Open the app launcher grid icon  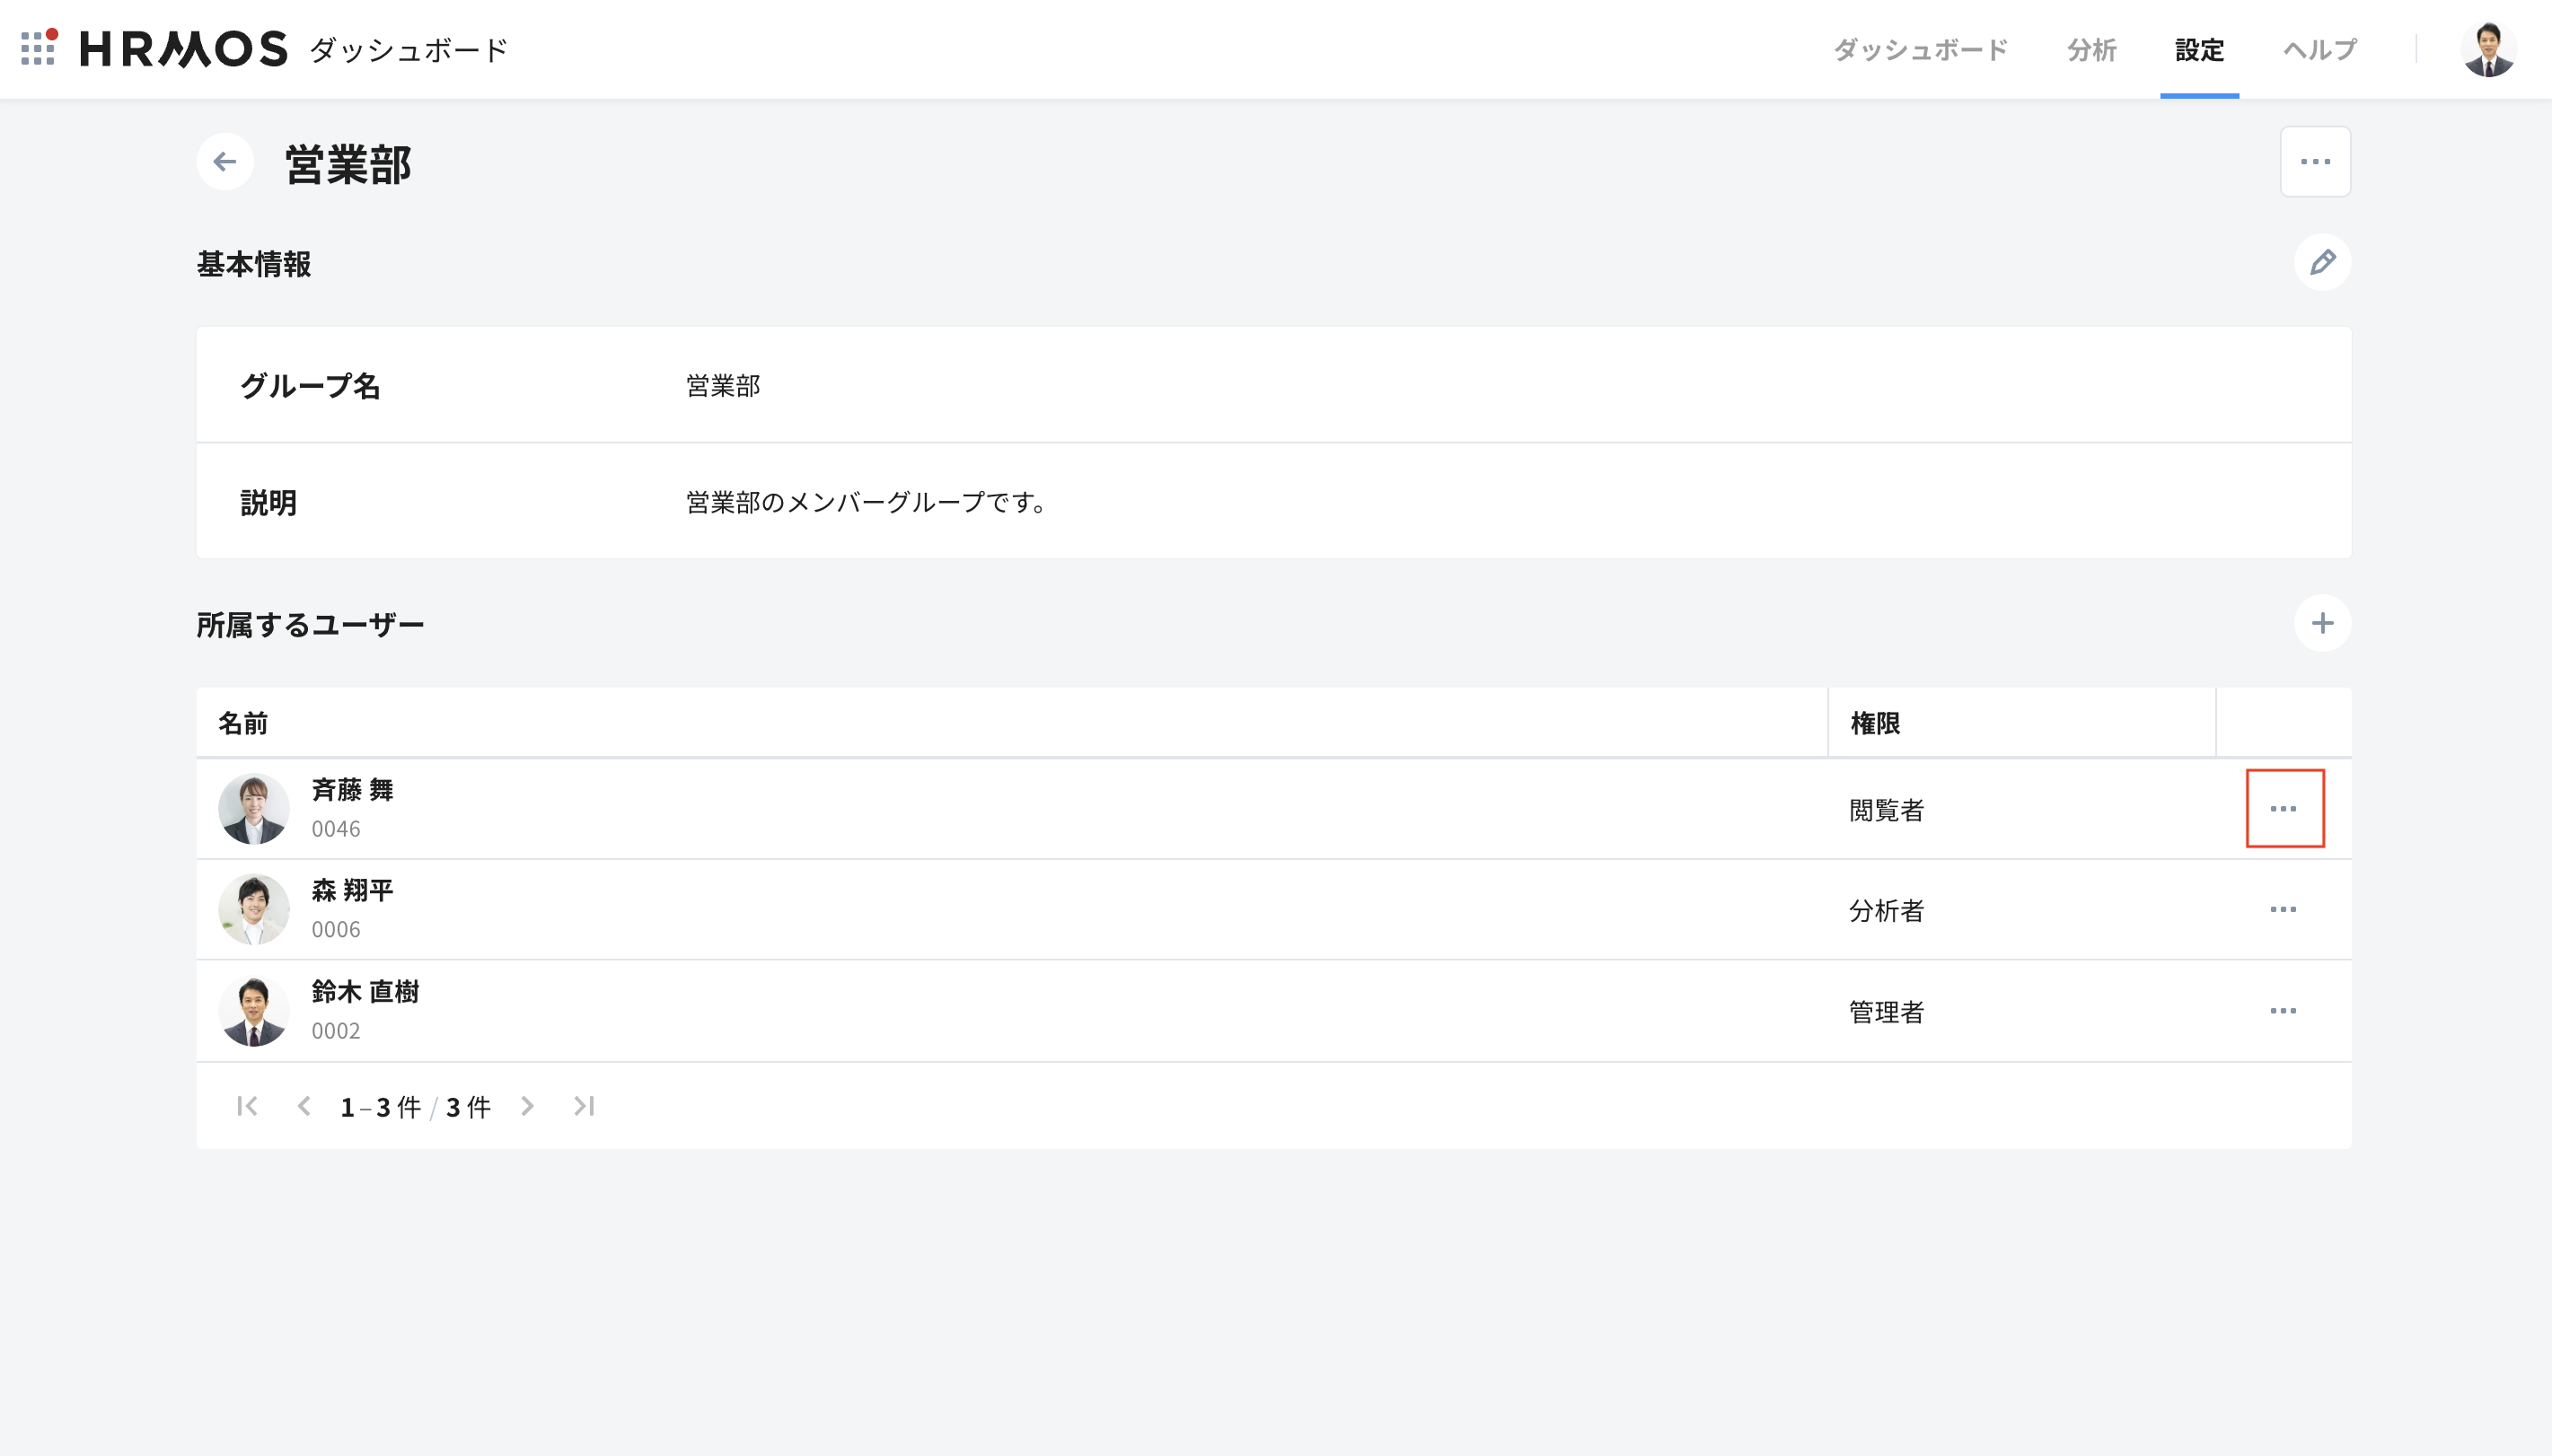tap(38, 48)
